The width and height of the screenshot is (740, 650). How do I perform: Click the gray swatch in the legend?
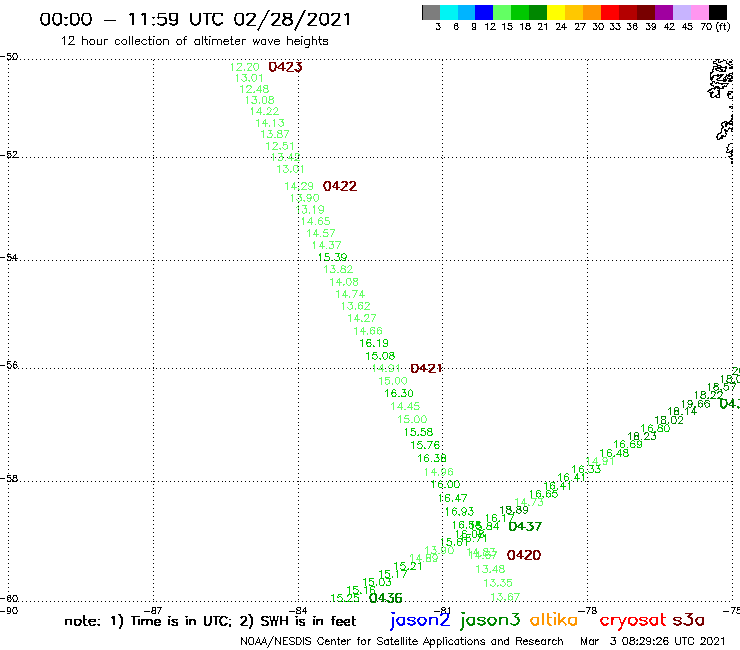click(431, 12)
